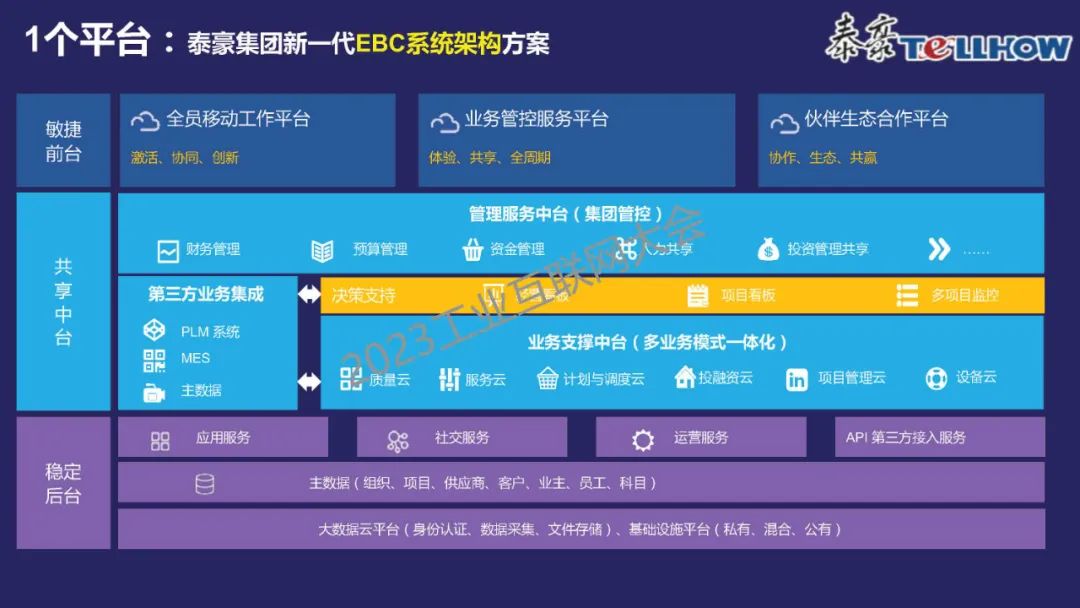Viewport: 1080px width, 608px height.
Task: Click the 项目管理云 LinkedIn-style icon
Action: click(797, 379)
